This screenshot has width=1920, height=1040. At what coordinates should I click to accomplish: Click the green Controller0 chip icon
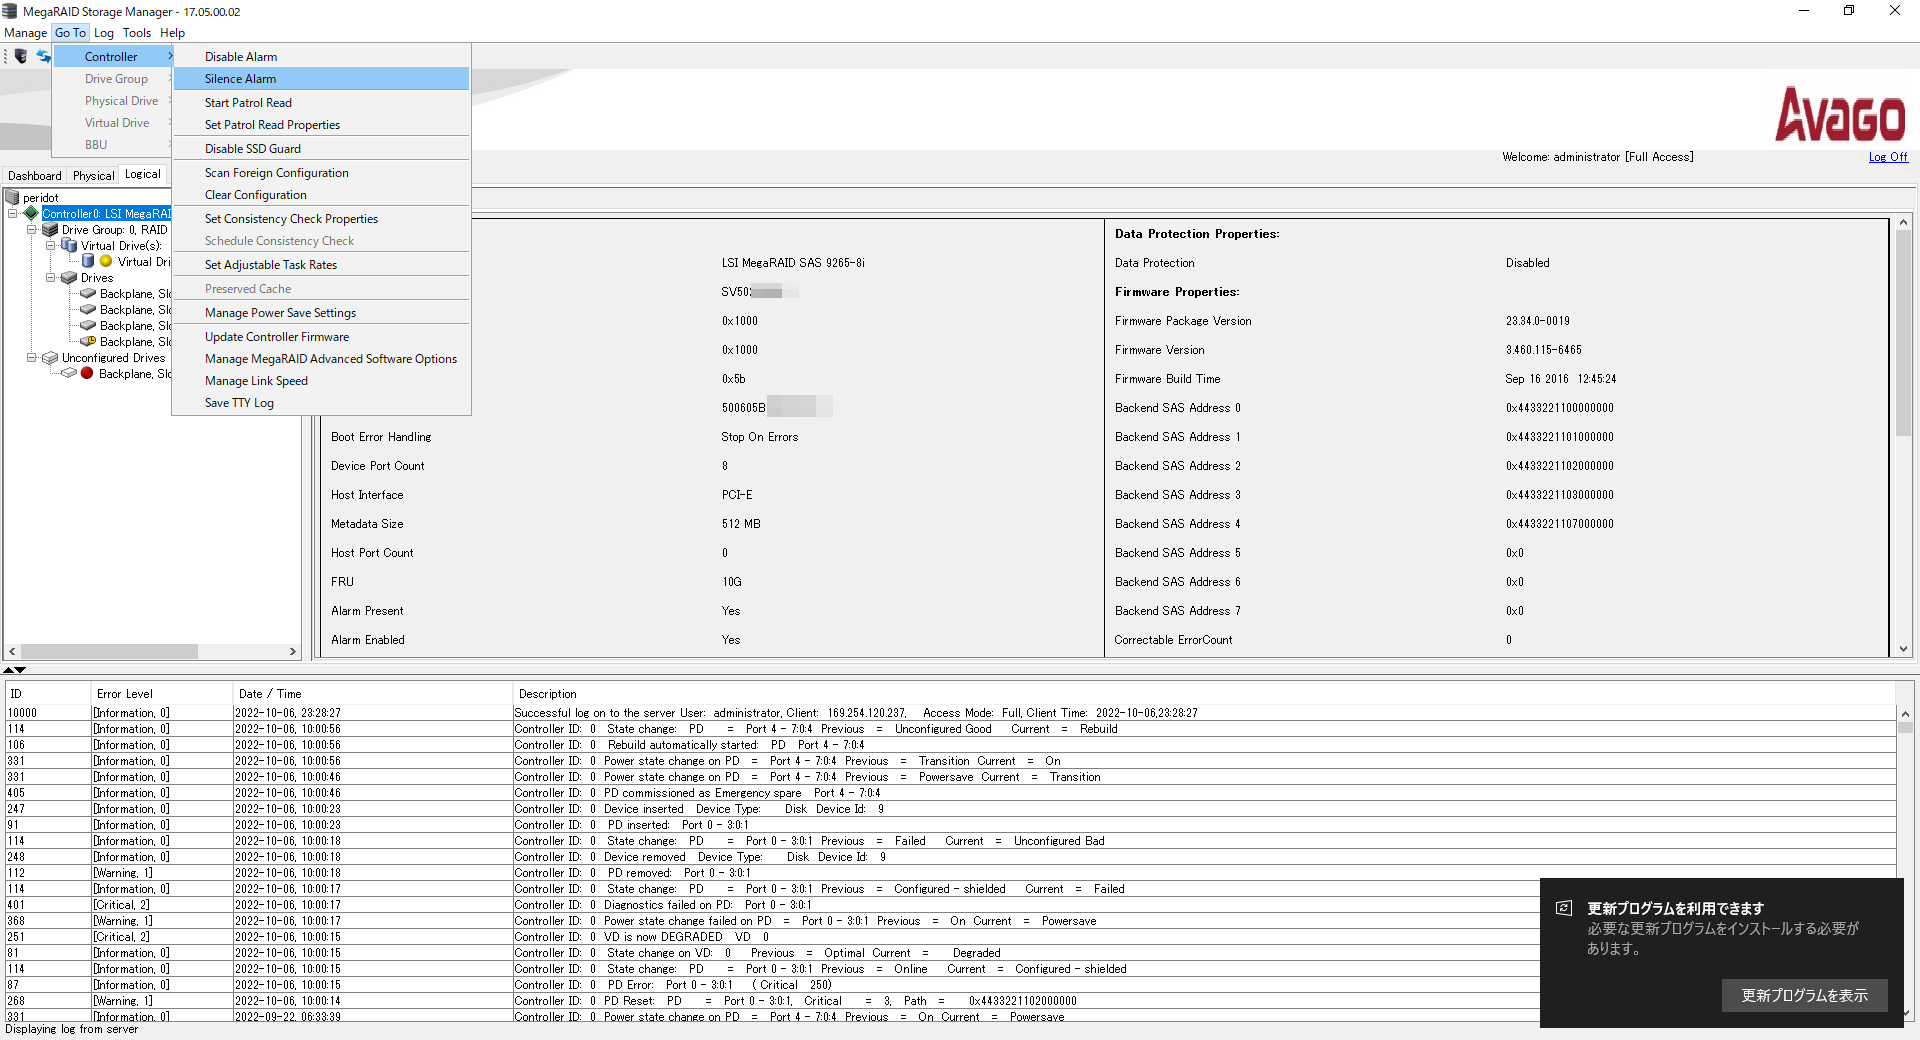pos(31,214)
